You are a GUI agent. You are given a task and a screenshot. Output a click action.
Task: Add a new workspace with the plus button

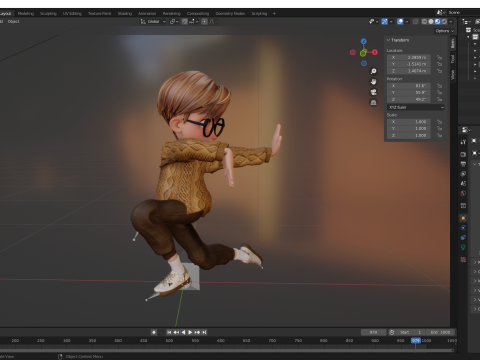tap(274, 14)
